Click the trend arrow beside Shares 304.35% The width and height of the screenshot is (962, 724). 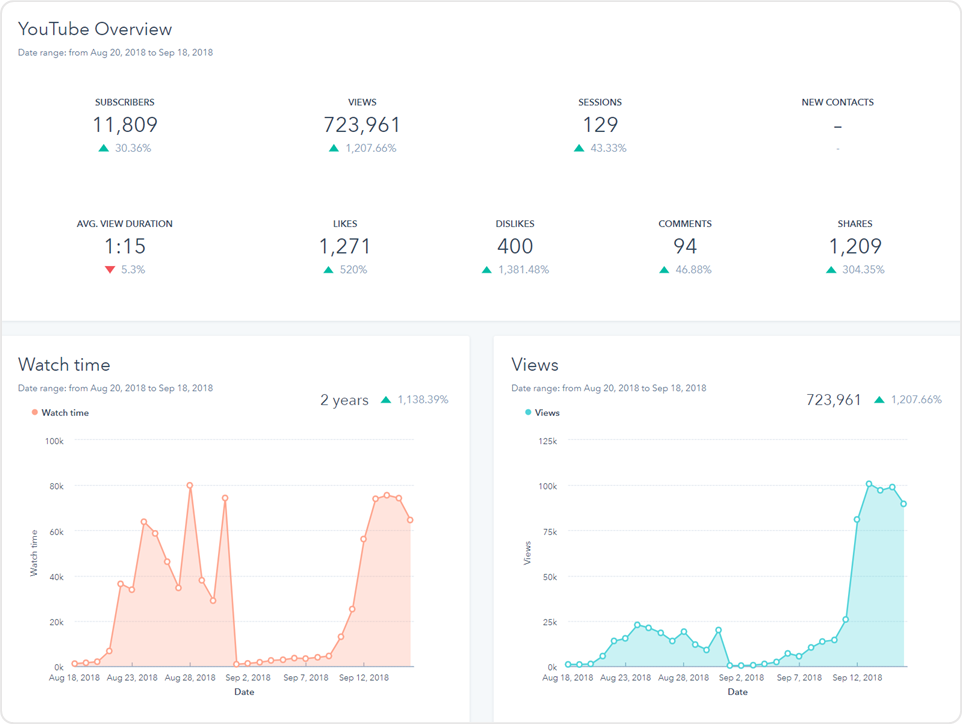coord(831,270)
